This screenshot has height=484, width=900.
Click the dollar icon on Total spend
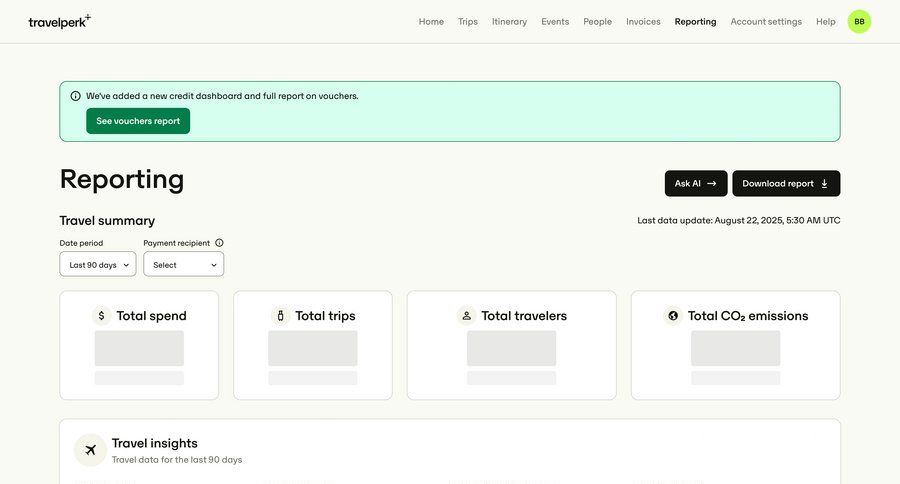pyautogui.click(x=102, y=316)
